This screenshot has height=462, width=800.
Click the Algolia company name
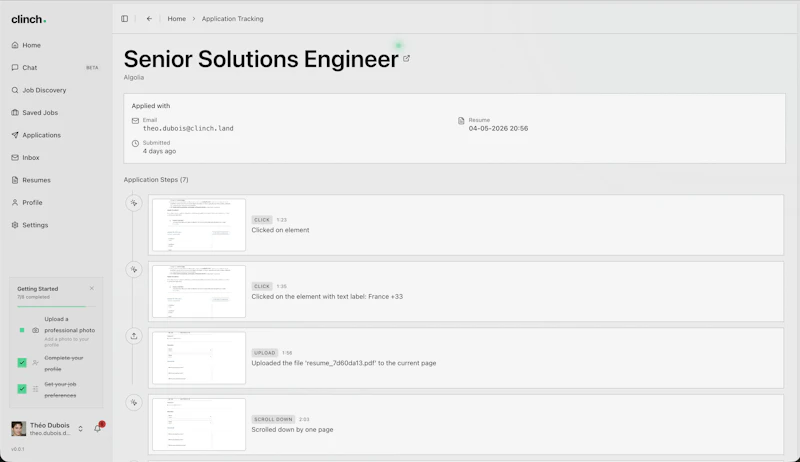134,78
